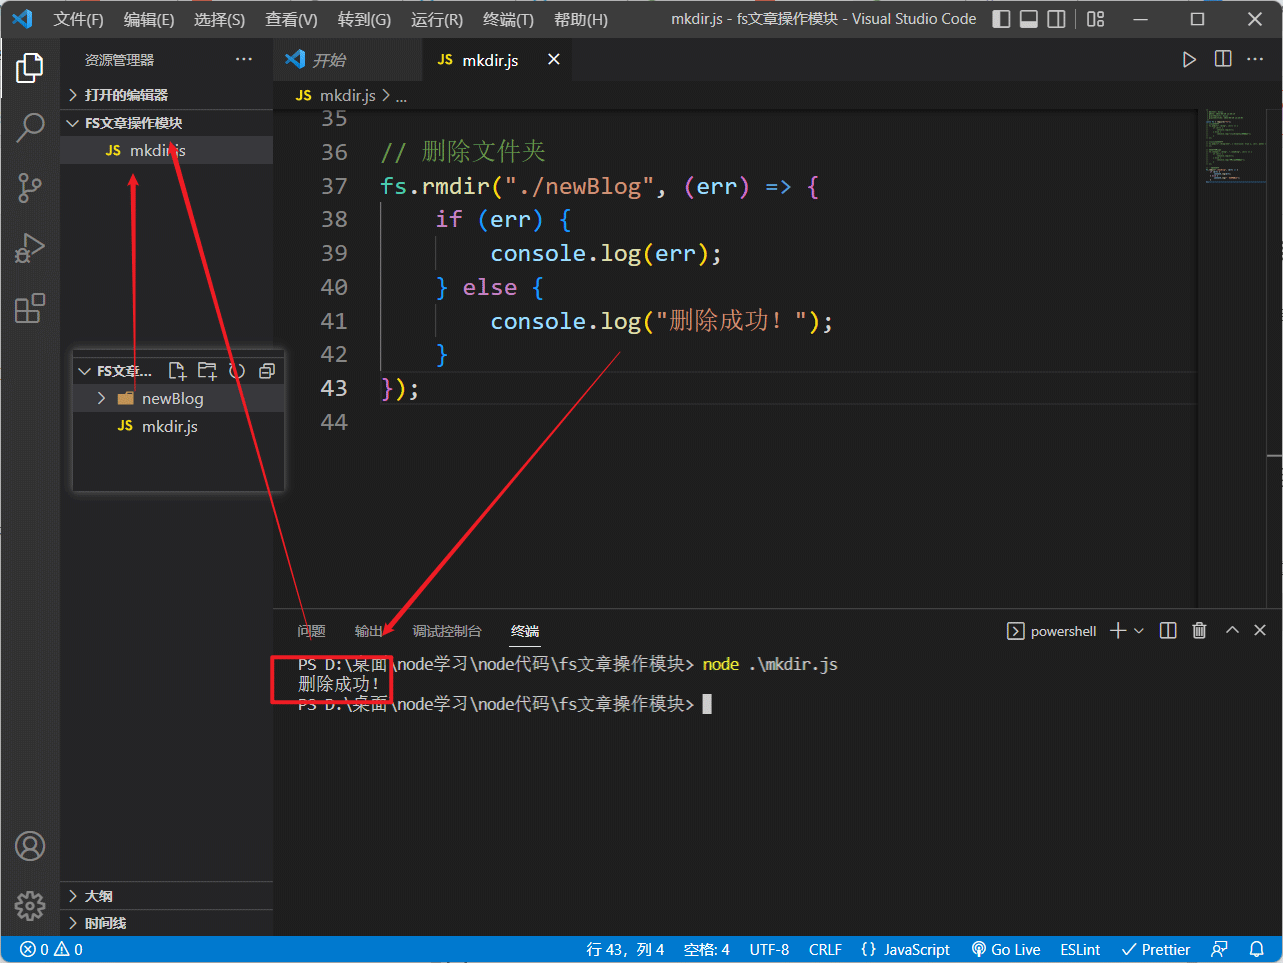Click New Folder icon in inset explorer
The height and width of the screenshot is (963, 1283).
pos(207,371)
